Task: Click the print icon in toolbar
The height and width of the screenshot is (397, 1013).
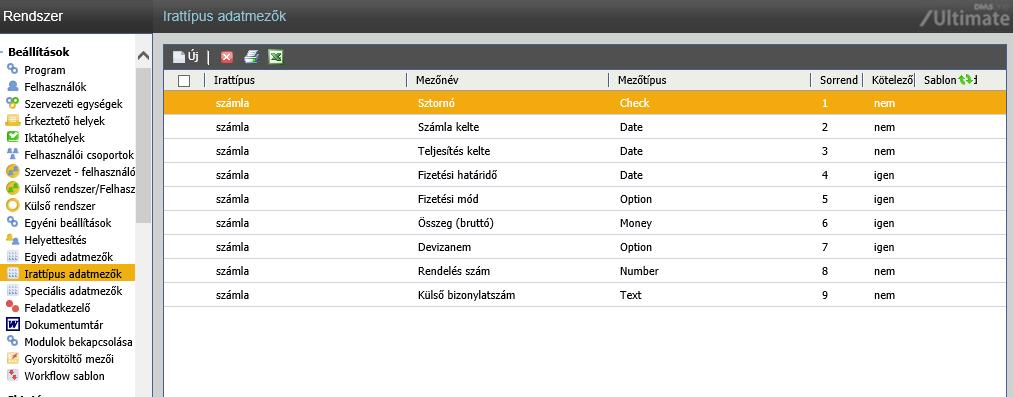Action: click(251, 57)
